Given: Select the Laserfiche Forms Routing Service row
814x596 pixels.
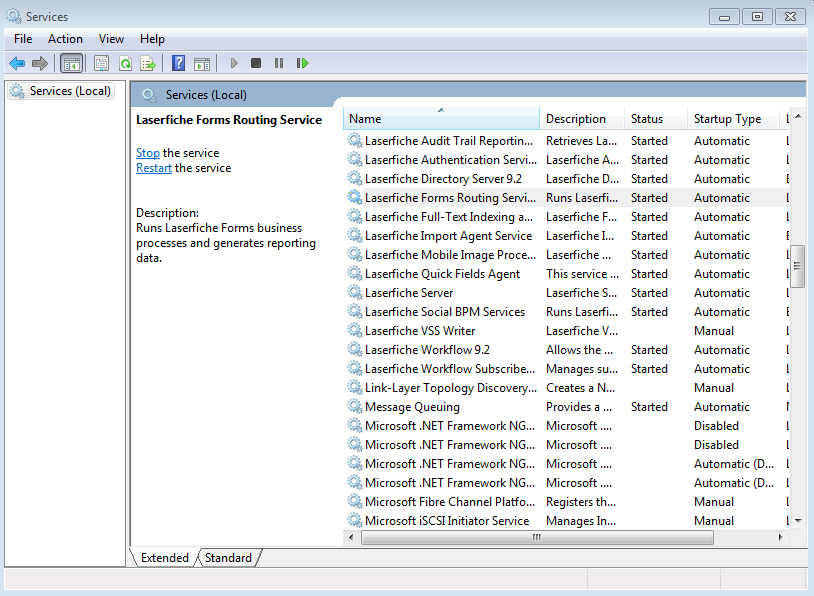Looking at the screenshot, I should (567, 198).
